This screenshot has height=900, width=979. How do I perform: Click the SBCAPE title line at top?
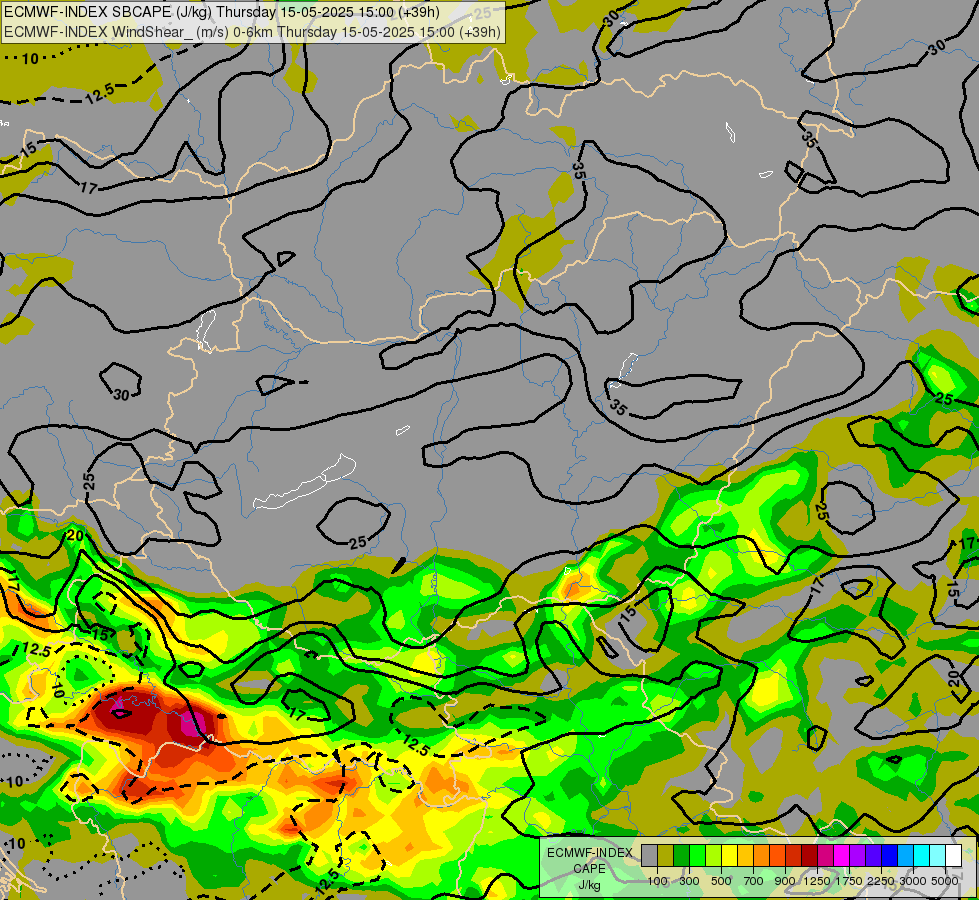click(222, 12)
